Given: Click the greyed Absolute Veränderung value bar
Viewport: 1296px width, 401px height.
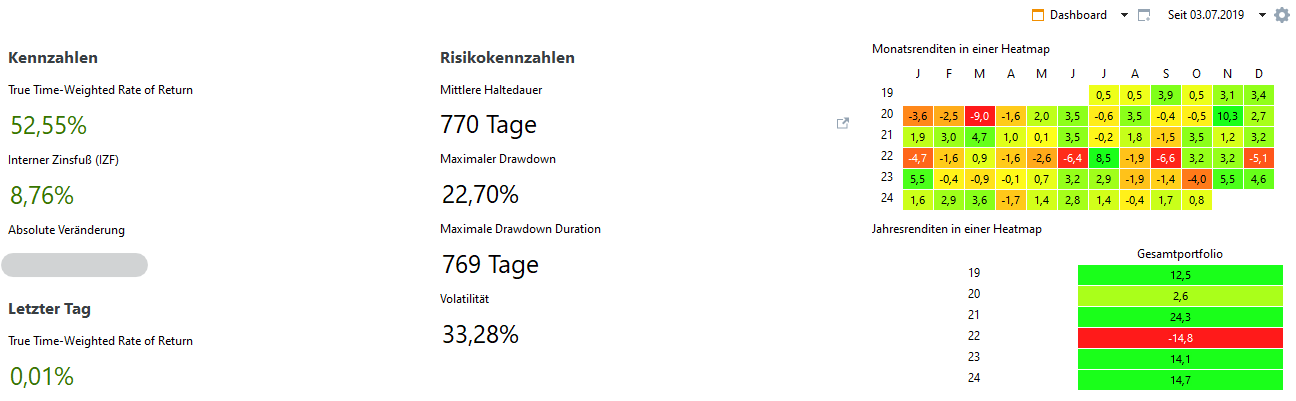Looking at the screenshot, I should click(x=75, y=265).
